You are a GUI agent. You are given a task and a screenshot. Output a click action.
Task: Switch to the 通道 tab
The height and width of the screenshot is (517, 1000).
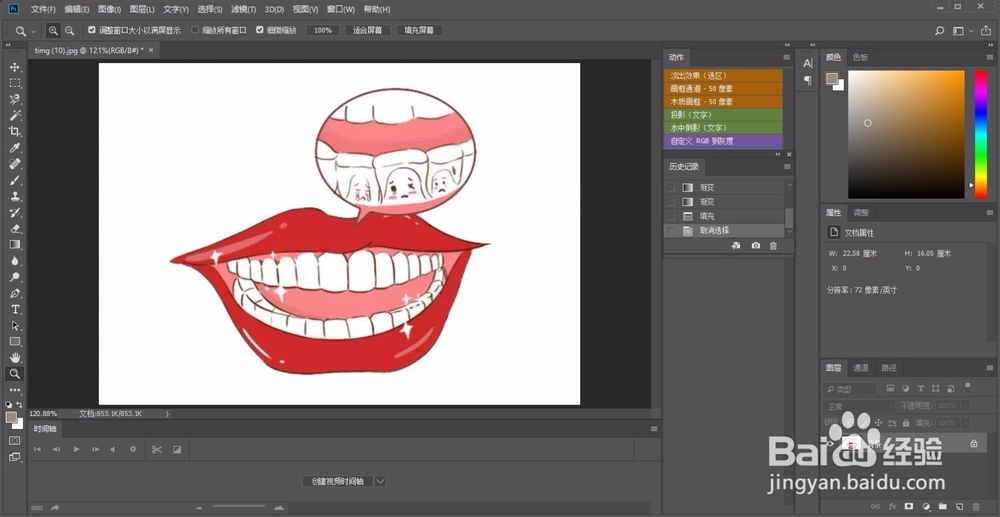point(861,368)
